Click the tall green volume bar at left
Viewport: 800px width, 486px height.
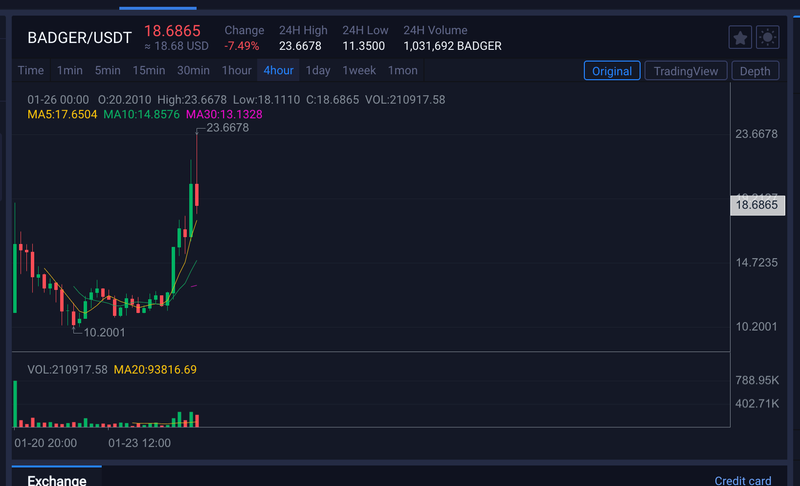point(15,403)
